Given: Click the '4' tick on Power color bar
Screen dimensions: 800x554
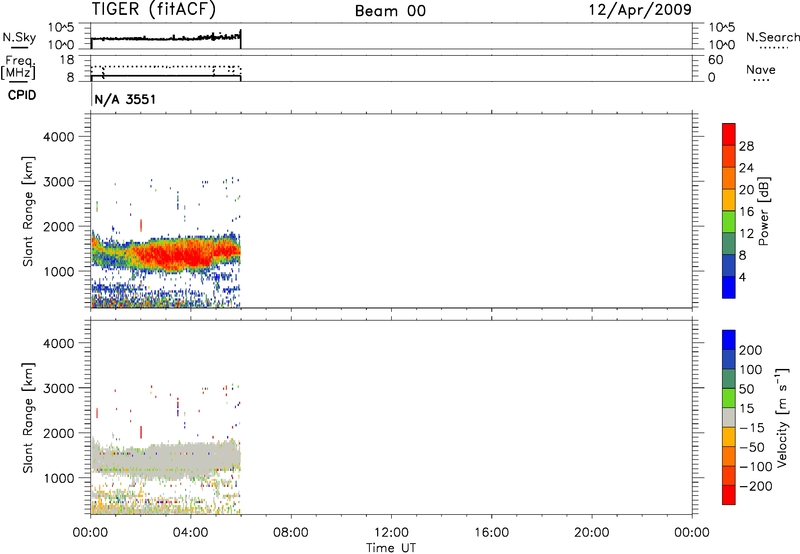Looking at the screenshot, I should (742, 277).
